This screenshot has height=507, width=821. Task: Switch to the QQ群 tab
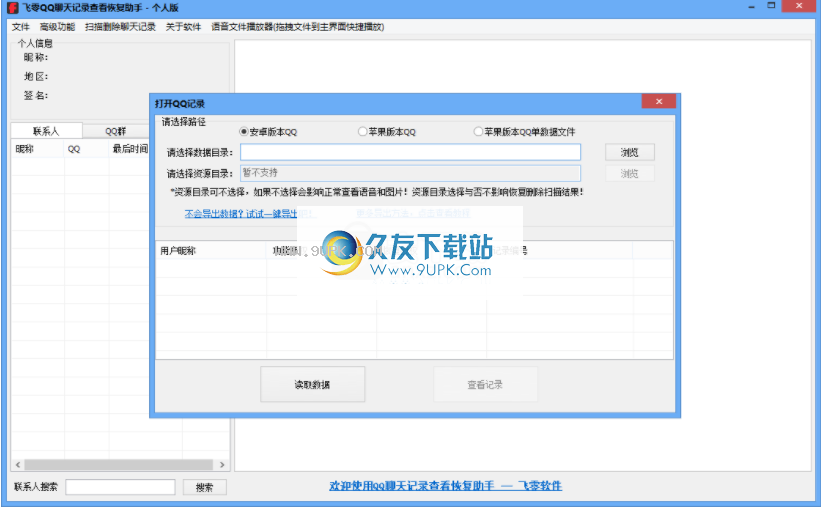click(115, 131)
